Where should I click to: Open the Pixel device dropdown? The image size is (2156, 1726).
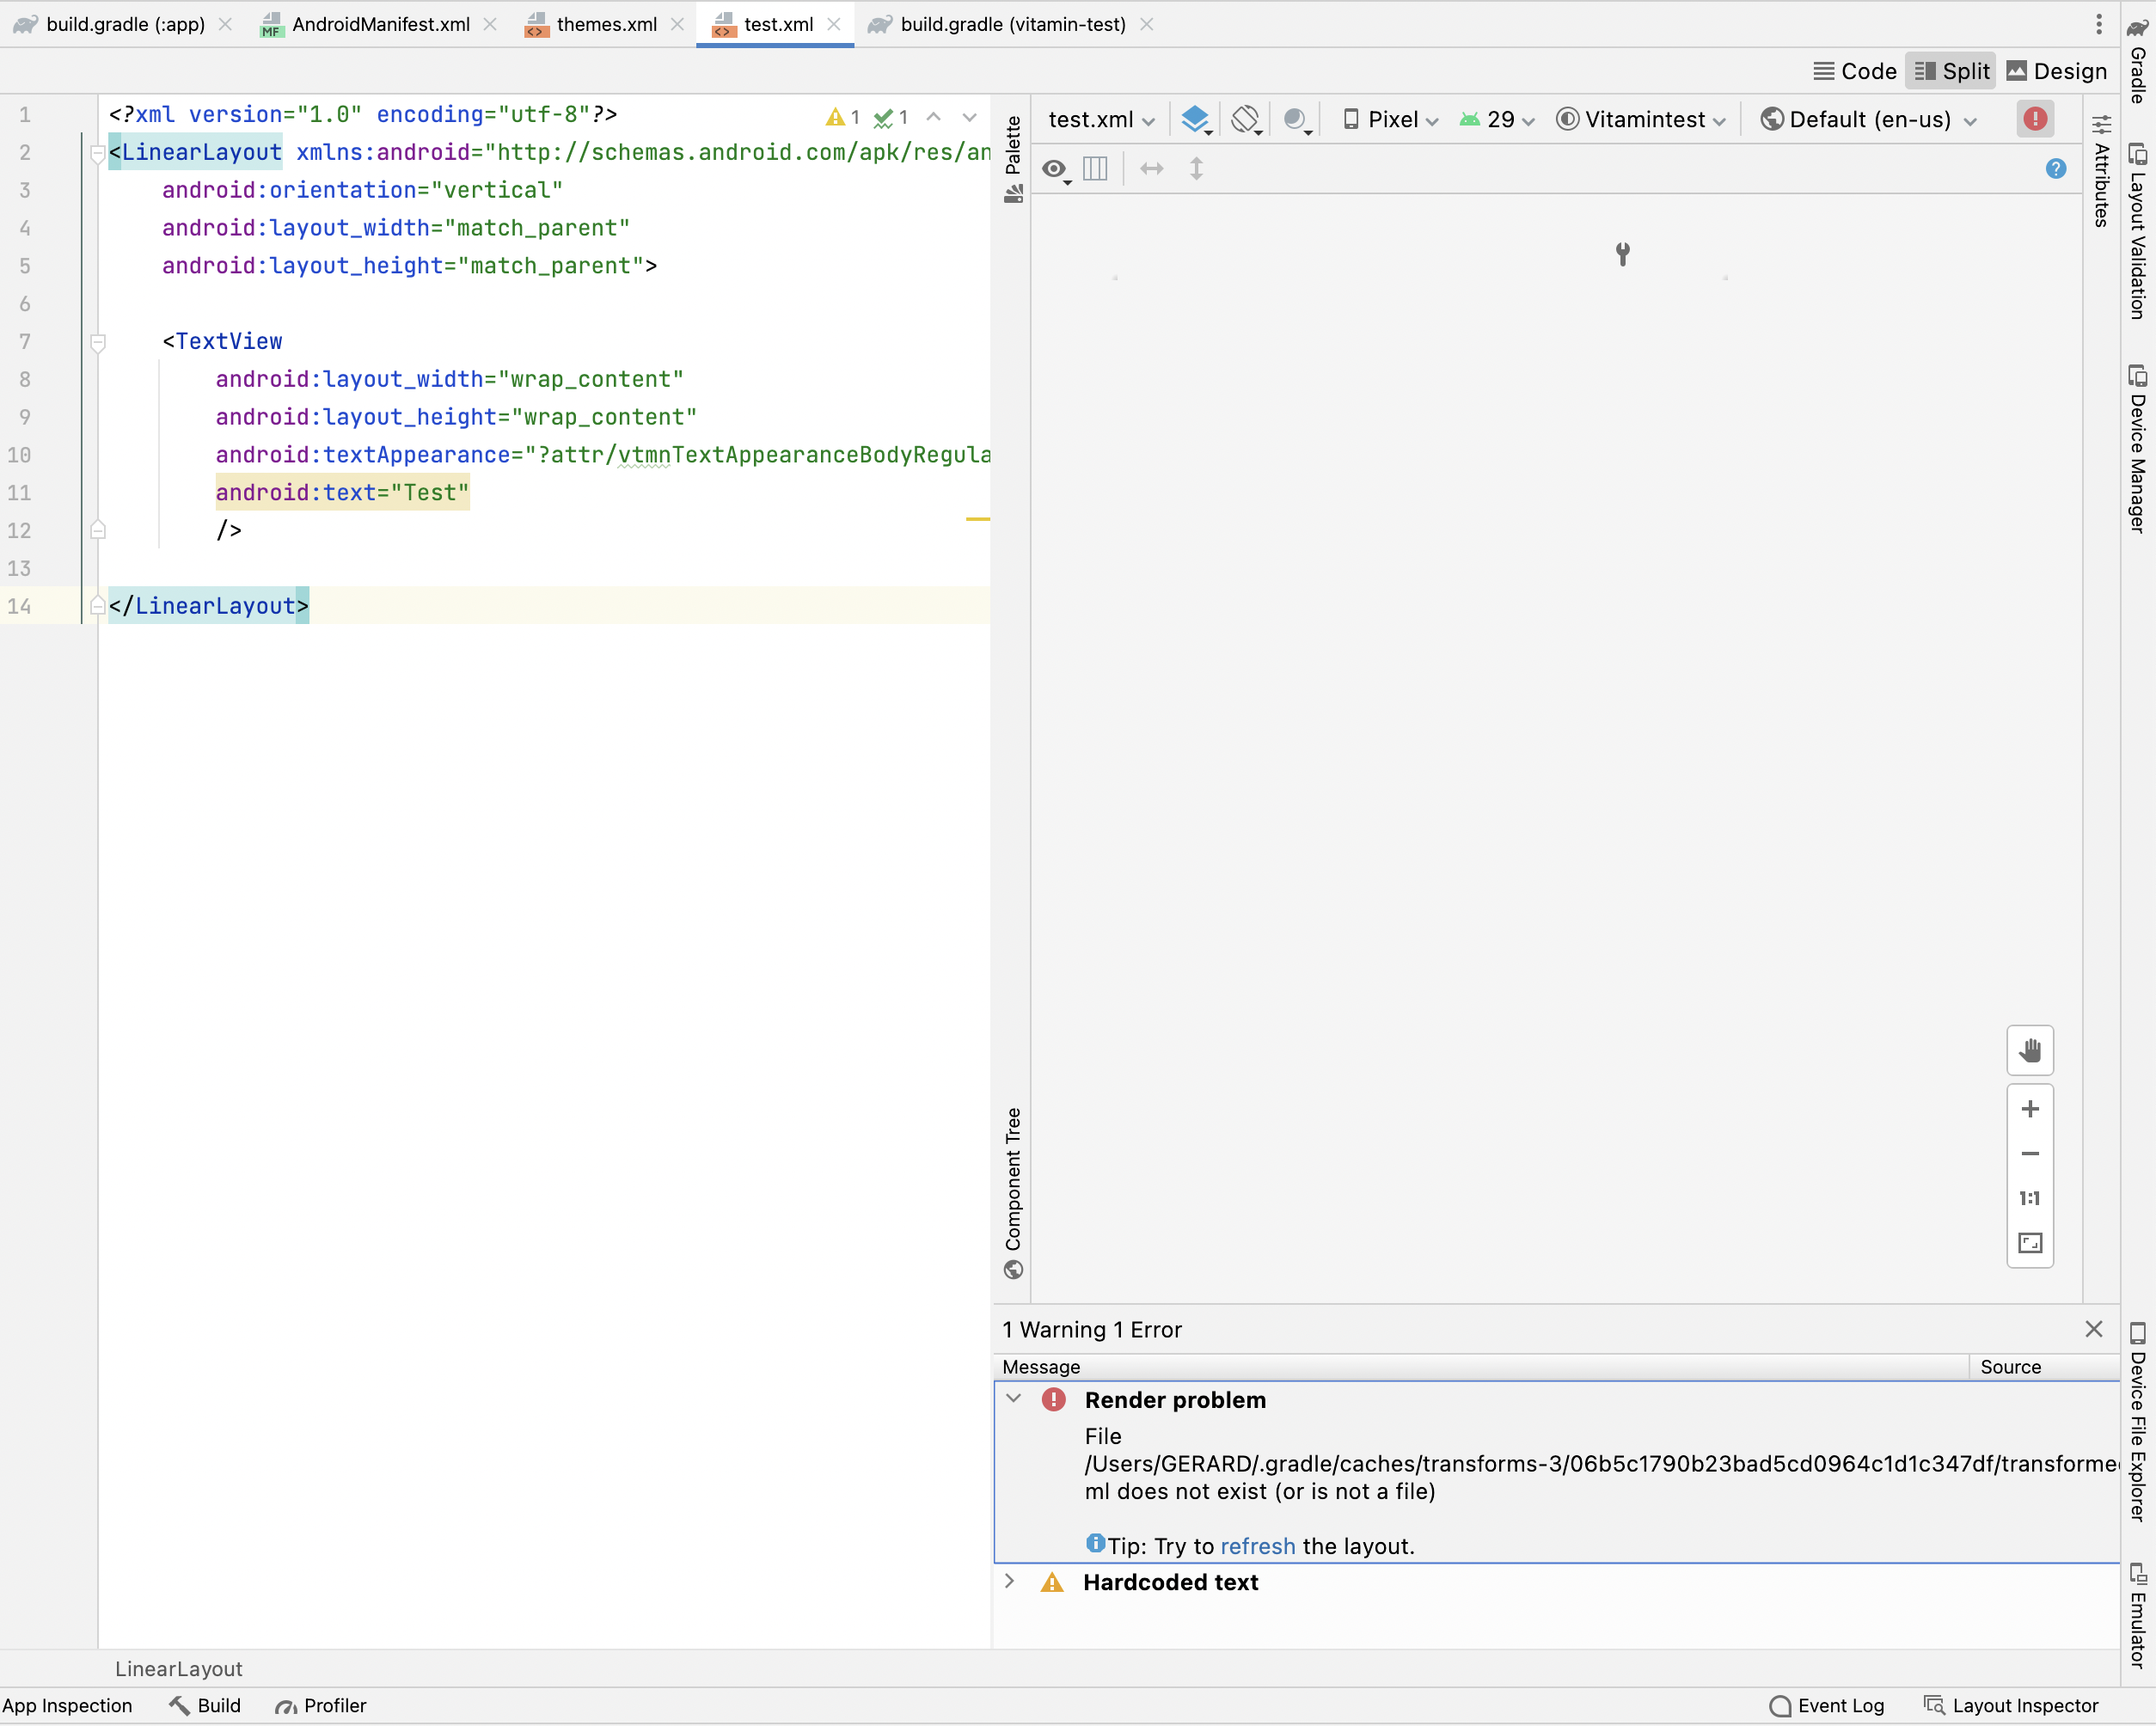1390,118
